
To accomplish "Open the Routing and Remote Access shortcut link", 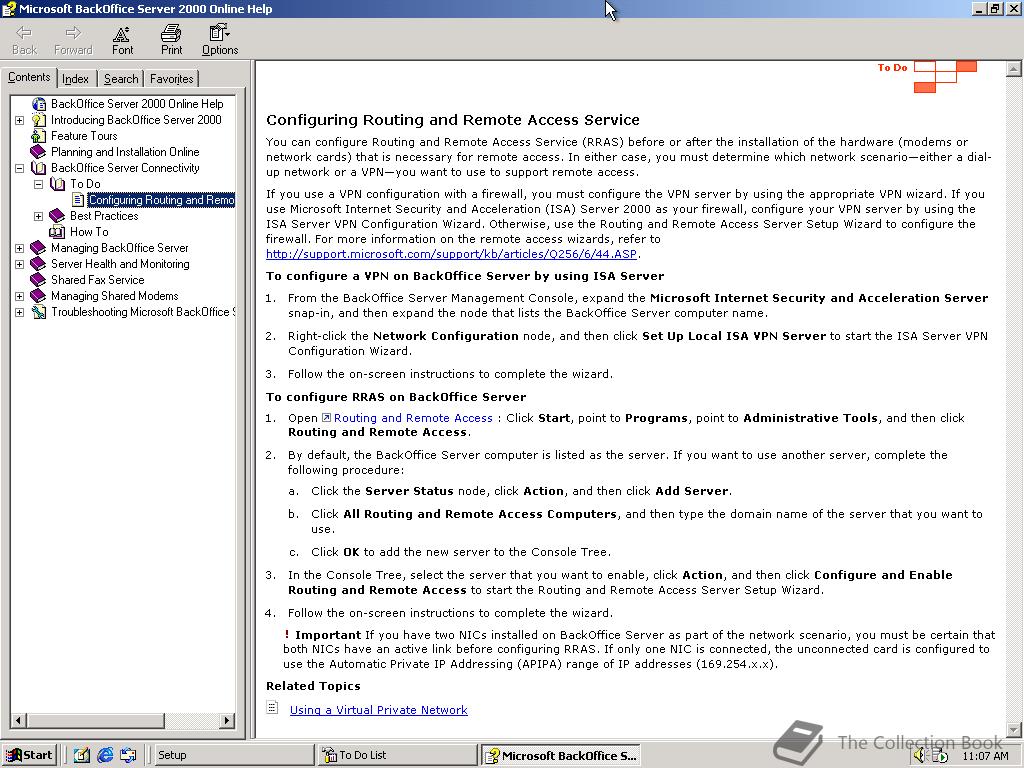I will tap(413, 418).
